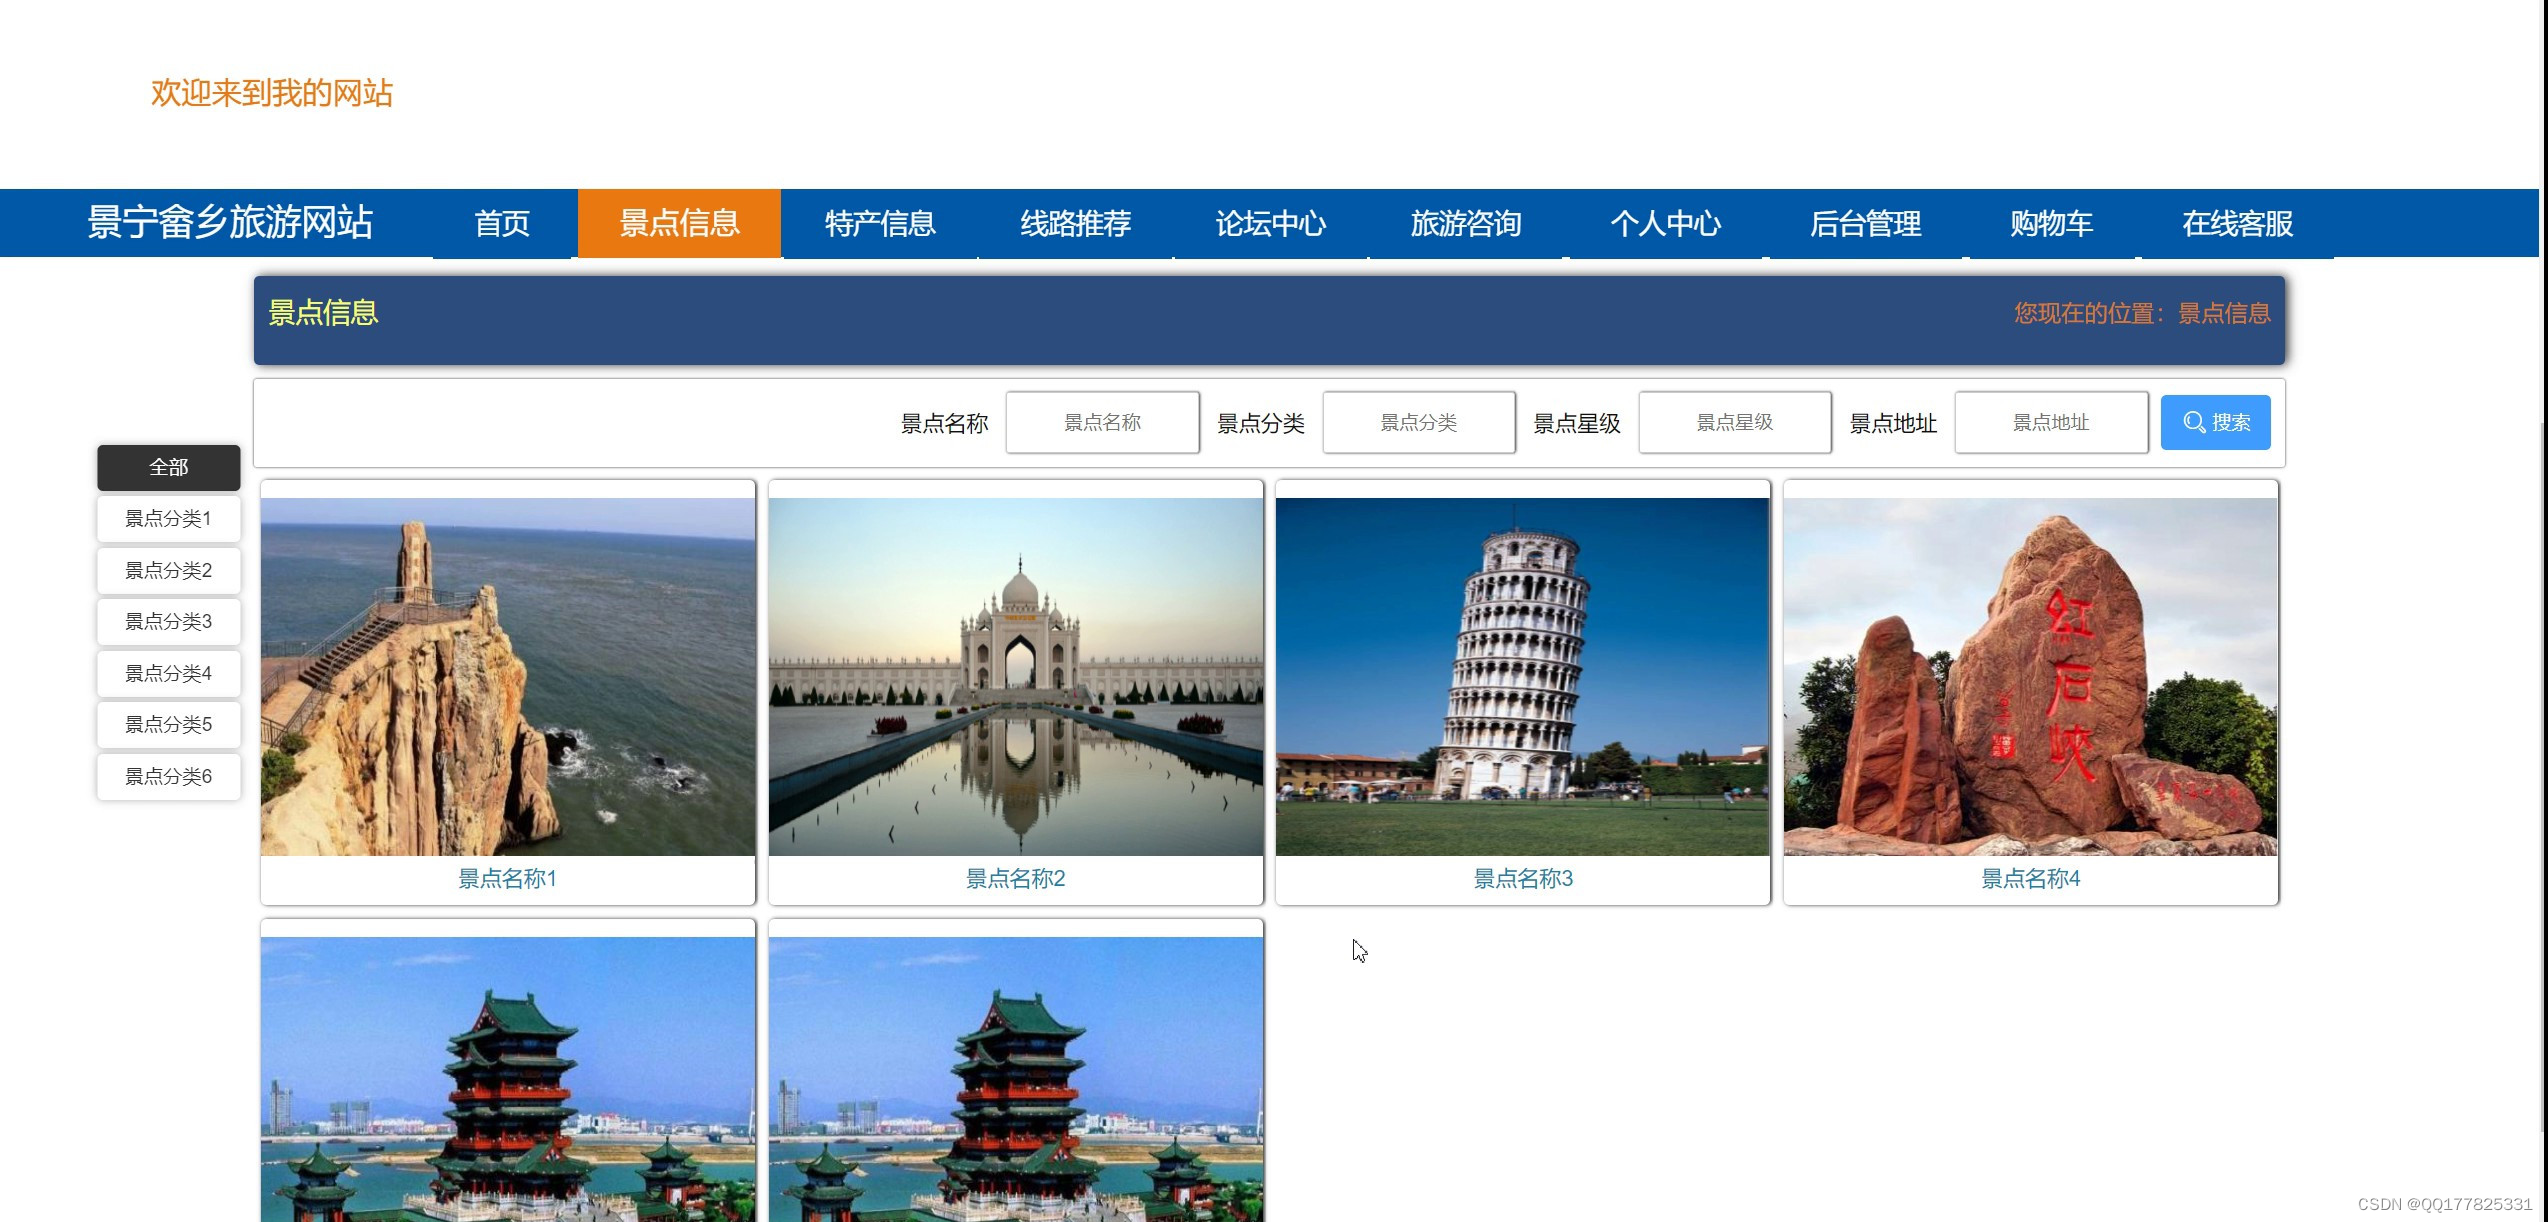The height and width of the screenshot is (1222, 2548).
Task: Go to 个人中心 page
Action: (x=1666, y=223)
